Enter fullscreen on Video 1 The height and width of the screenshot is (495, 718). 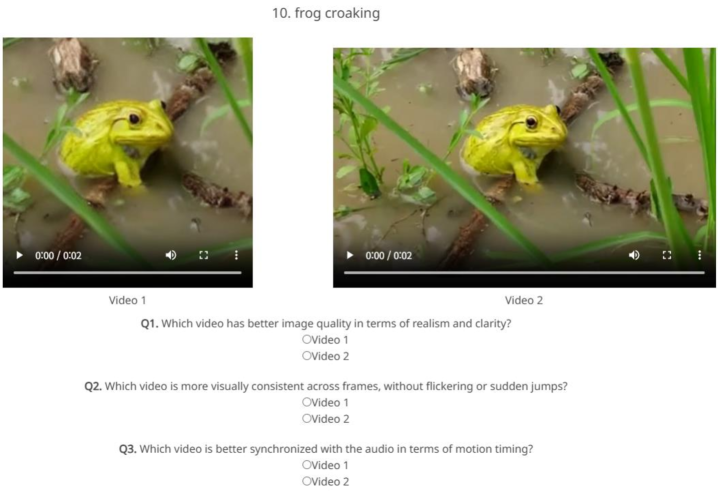tap(204, 255)
